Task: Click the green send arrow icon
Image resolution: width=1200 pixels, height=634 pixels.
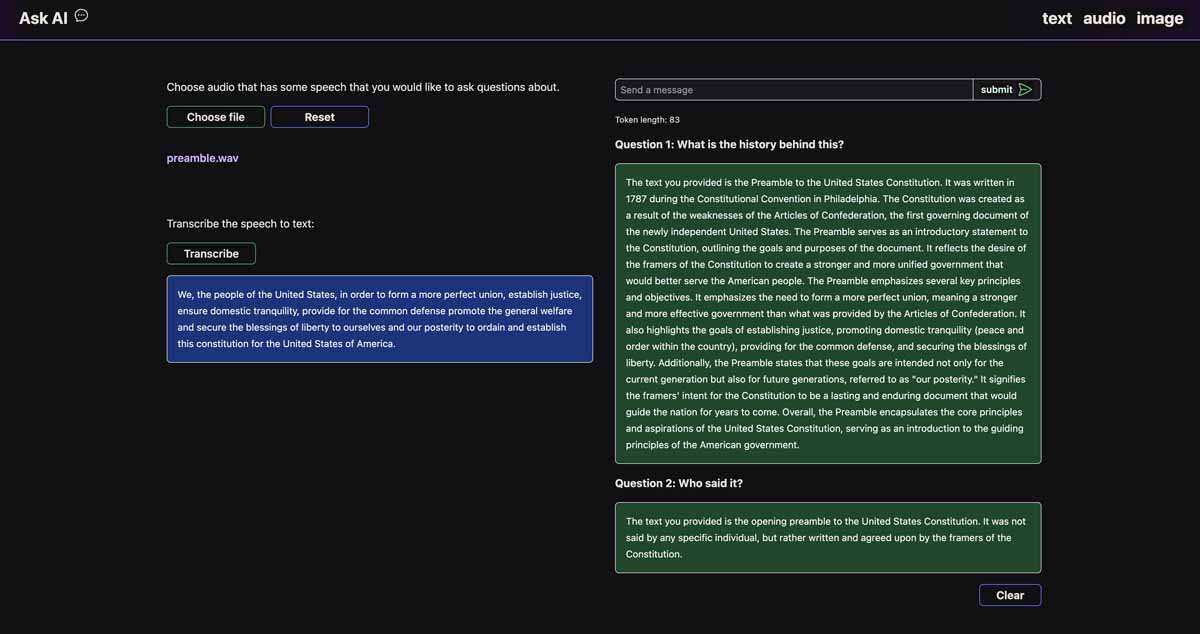Action: click(1026, 89)
